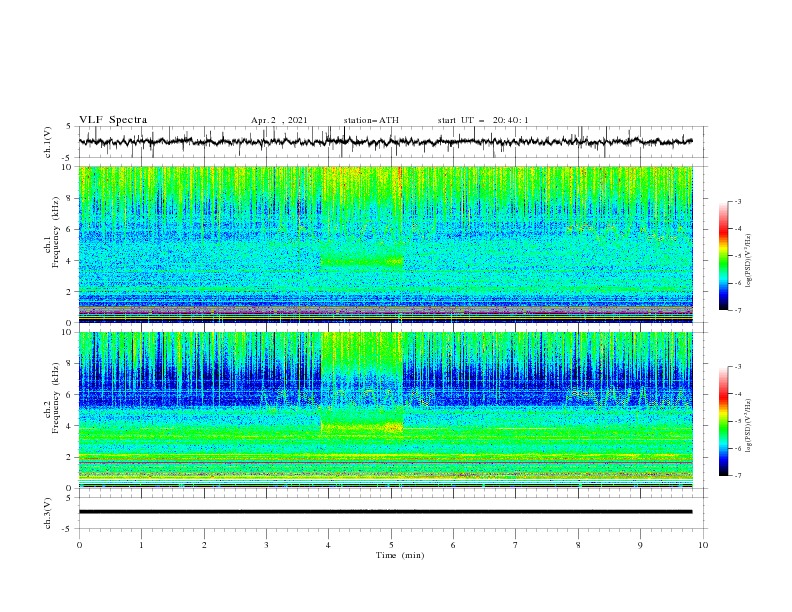
Task: Click time axis tick label "6"
Action: pos(453,545)
